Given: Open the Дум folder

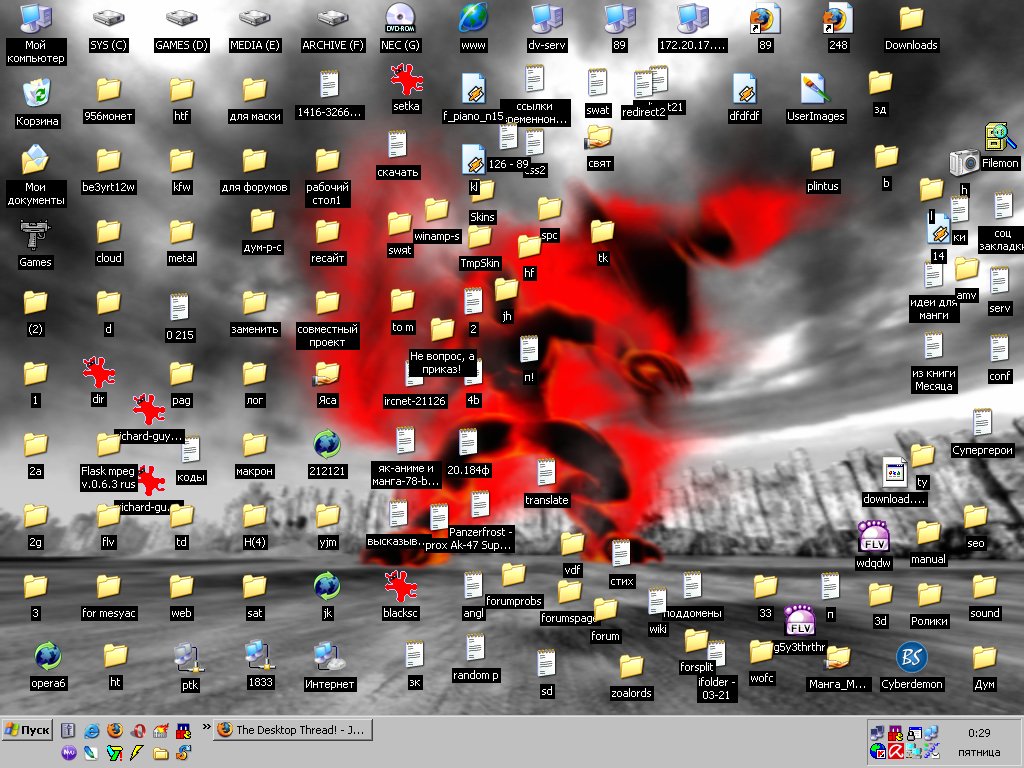Looking at the screenshot, I should pos(984,668).
